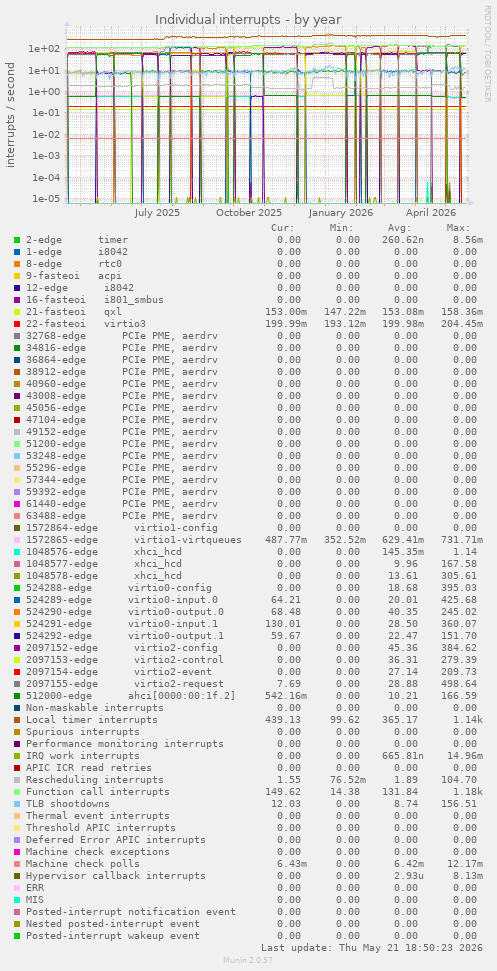The height and width of the screenshot is (971, 497).
Task: Click the green swatch next to 2-edge timer
Action: tap(17, 240)
